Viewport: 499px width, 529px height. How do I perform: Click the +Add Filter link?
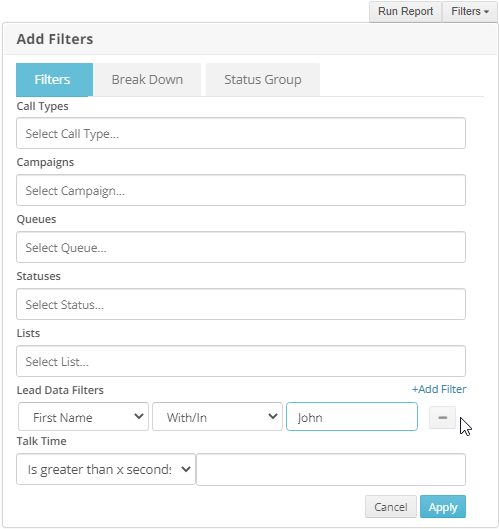439,389
